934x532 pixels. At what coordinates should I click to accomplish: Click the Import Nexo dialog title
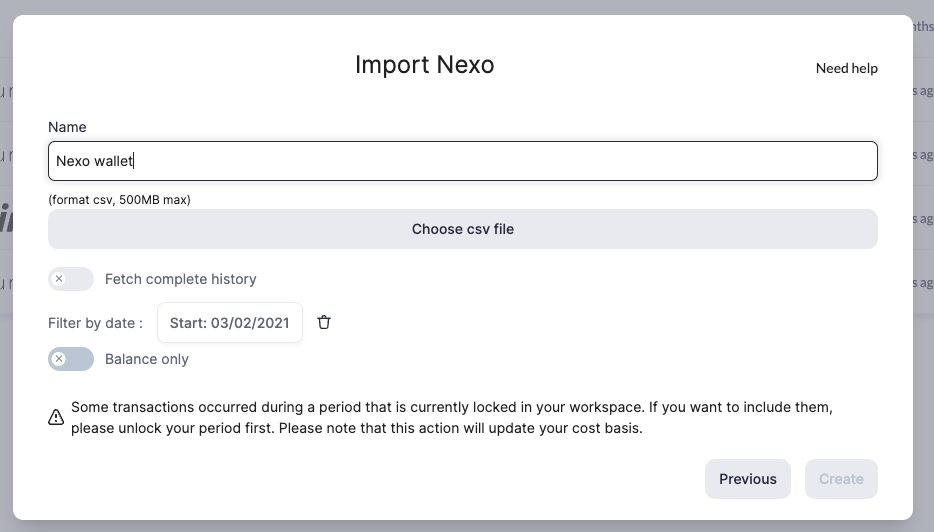pos(425,64)
